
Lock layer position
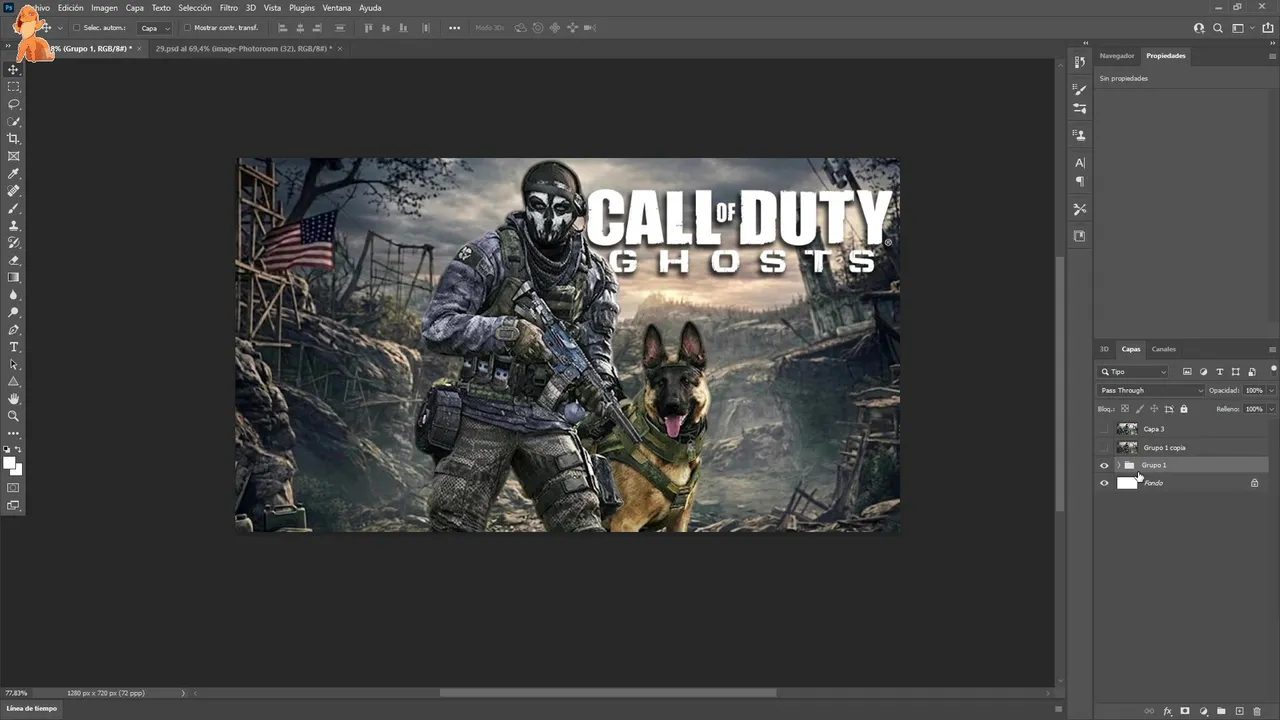pos(1154,409)
